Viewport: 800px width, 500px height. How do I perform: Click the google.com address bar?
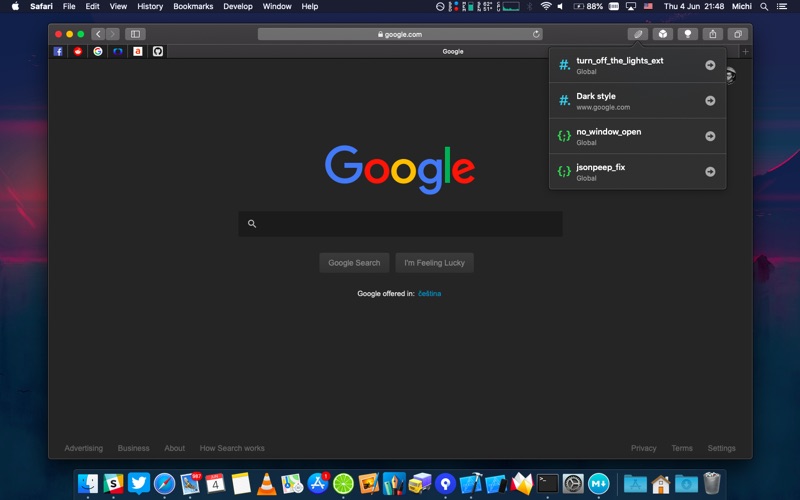point(400,34)
